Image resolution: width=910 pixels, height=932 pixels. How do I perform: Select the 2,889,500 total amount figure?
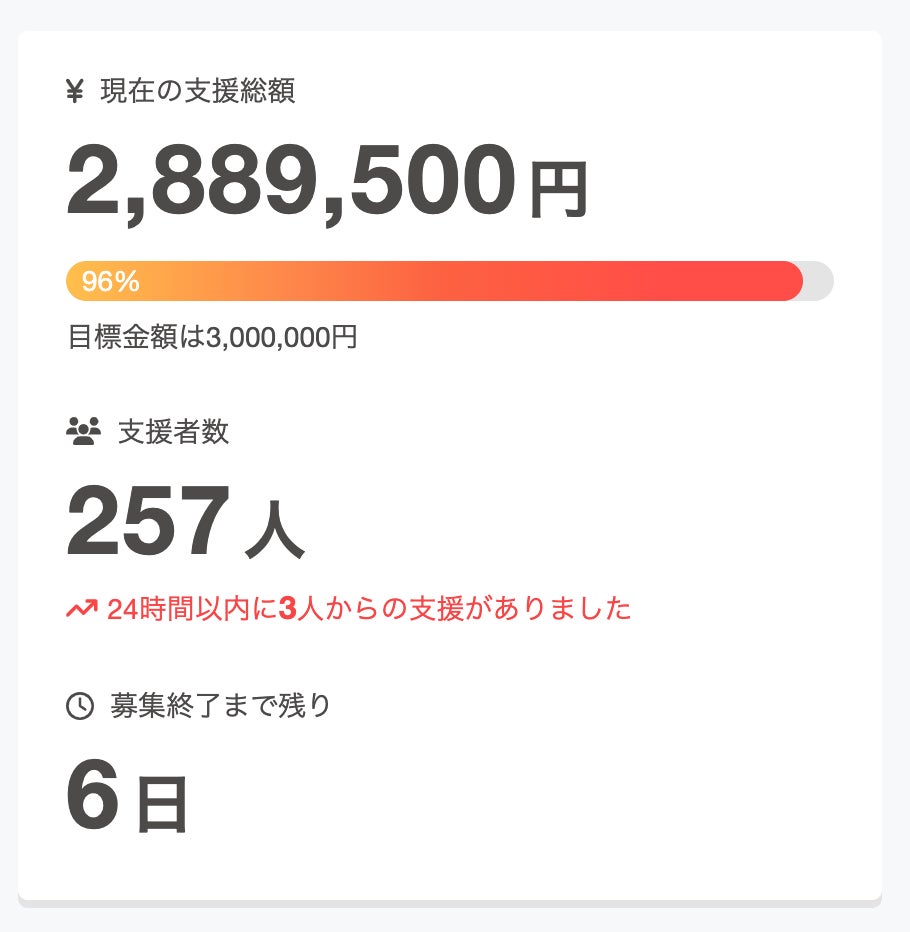pyautogui.click(x=291, y=183)
